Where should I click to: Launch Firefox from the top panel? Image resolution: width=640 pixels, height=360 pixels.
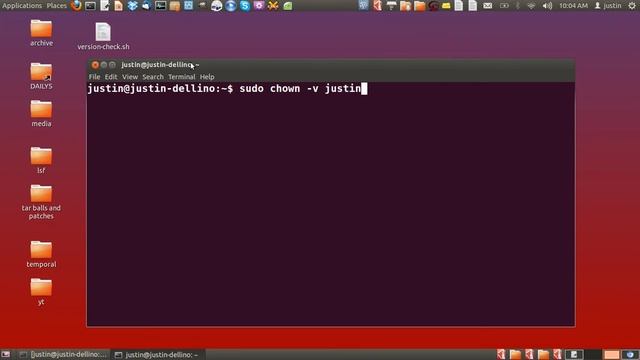pyautogui.click(x=76, y=6)
